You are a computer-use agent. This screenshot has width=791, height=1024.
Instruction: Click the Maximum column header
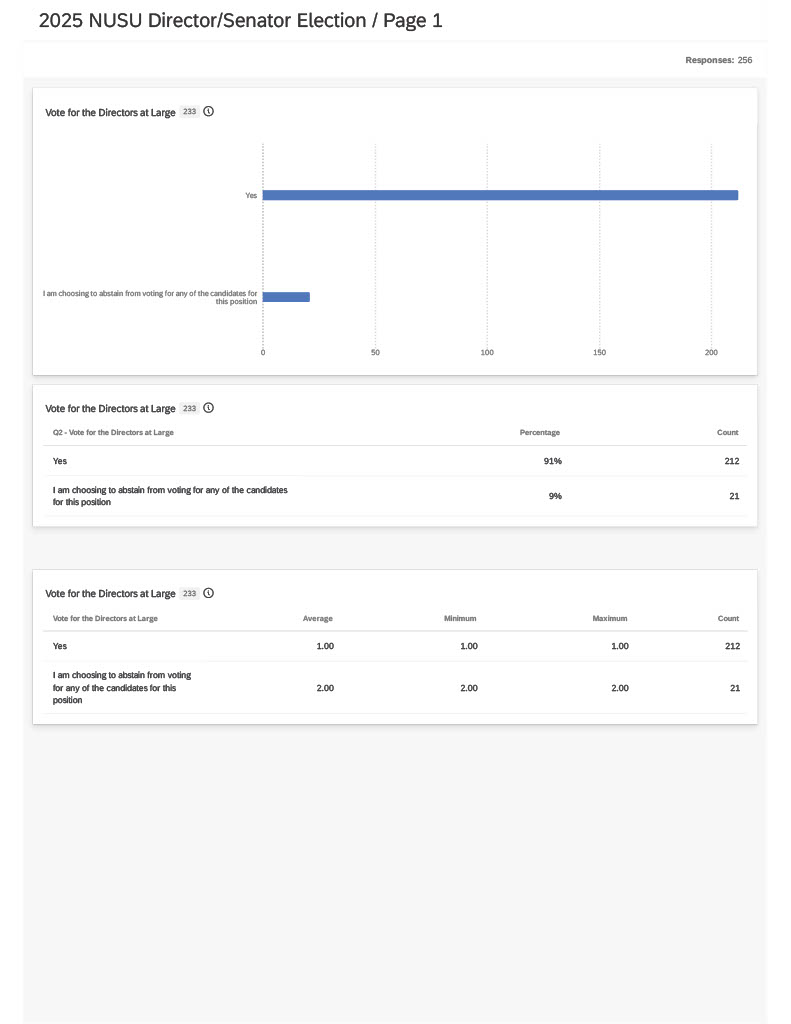(x=609, y=618)
